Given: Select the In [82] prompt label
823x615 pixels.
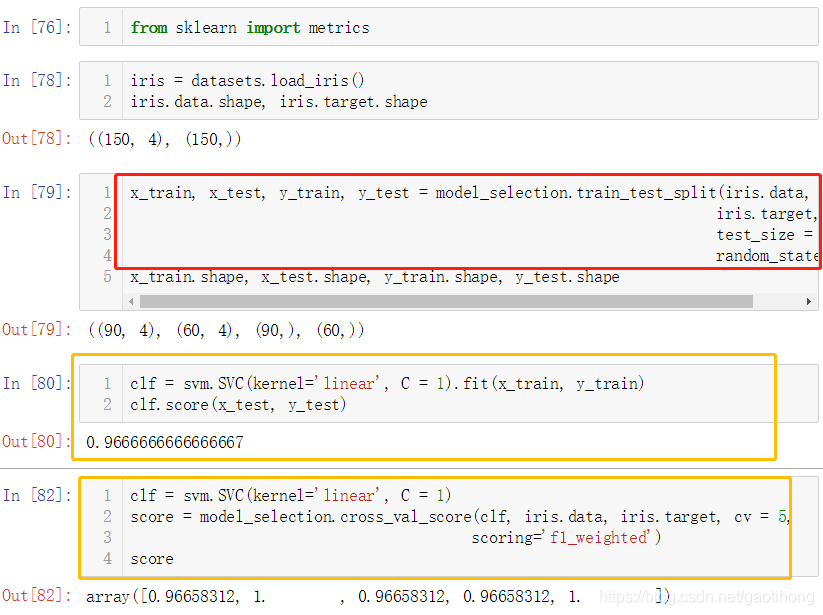Looking at the screenshot, I should 37,495.
